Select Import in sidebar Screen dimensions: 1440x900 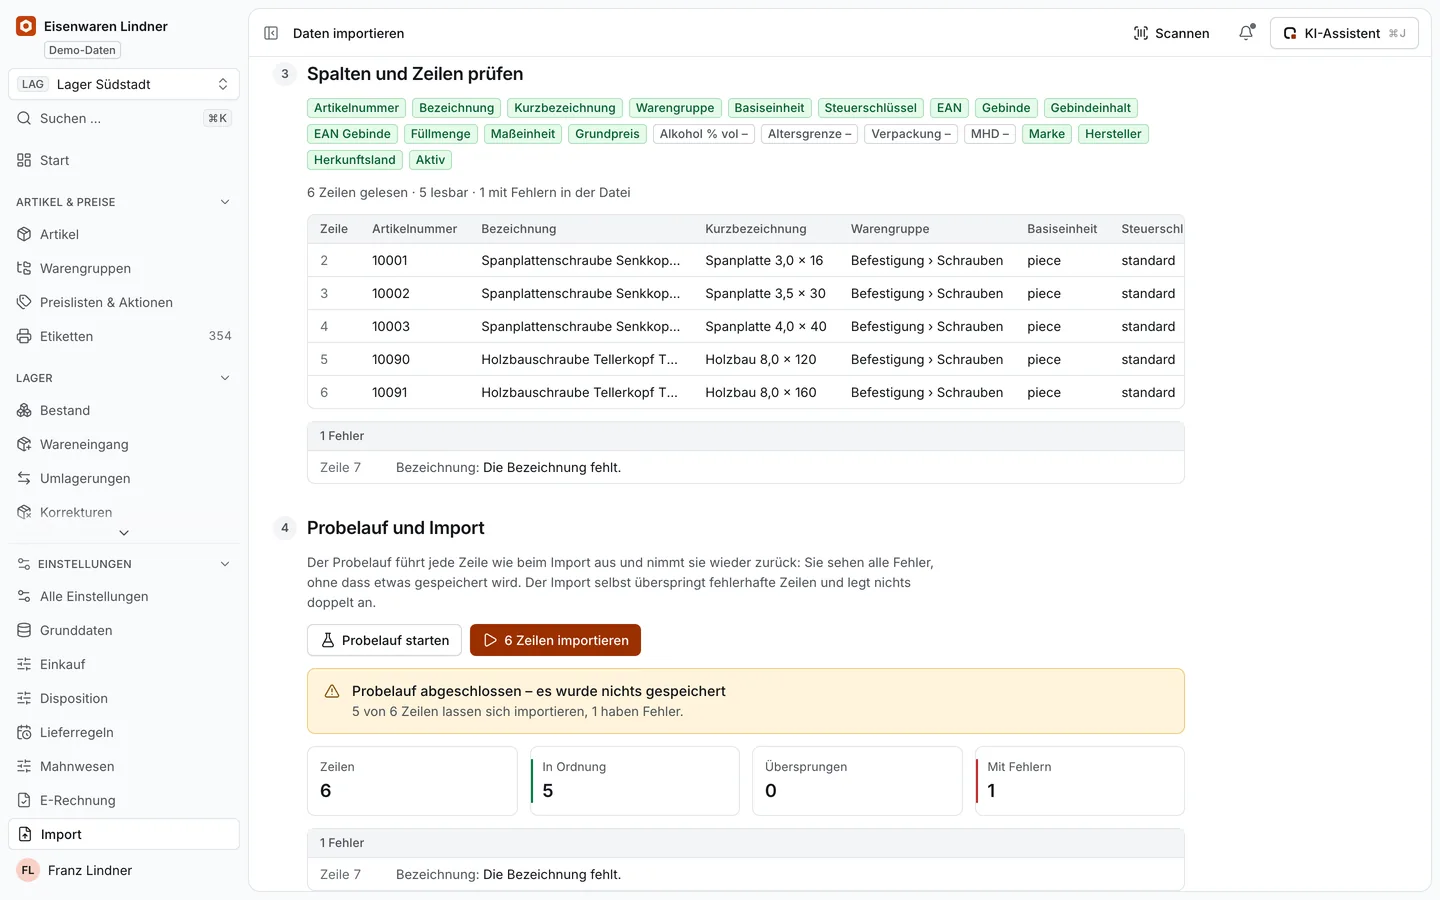[124, 834]
